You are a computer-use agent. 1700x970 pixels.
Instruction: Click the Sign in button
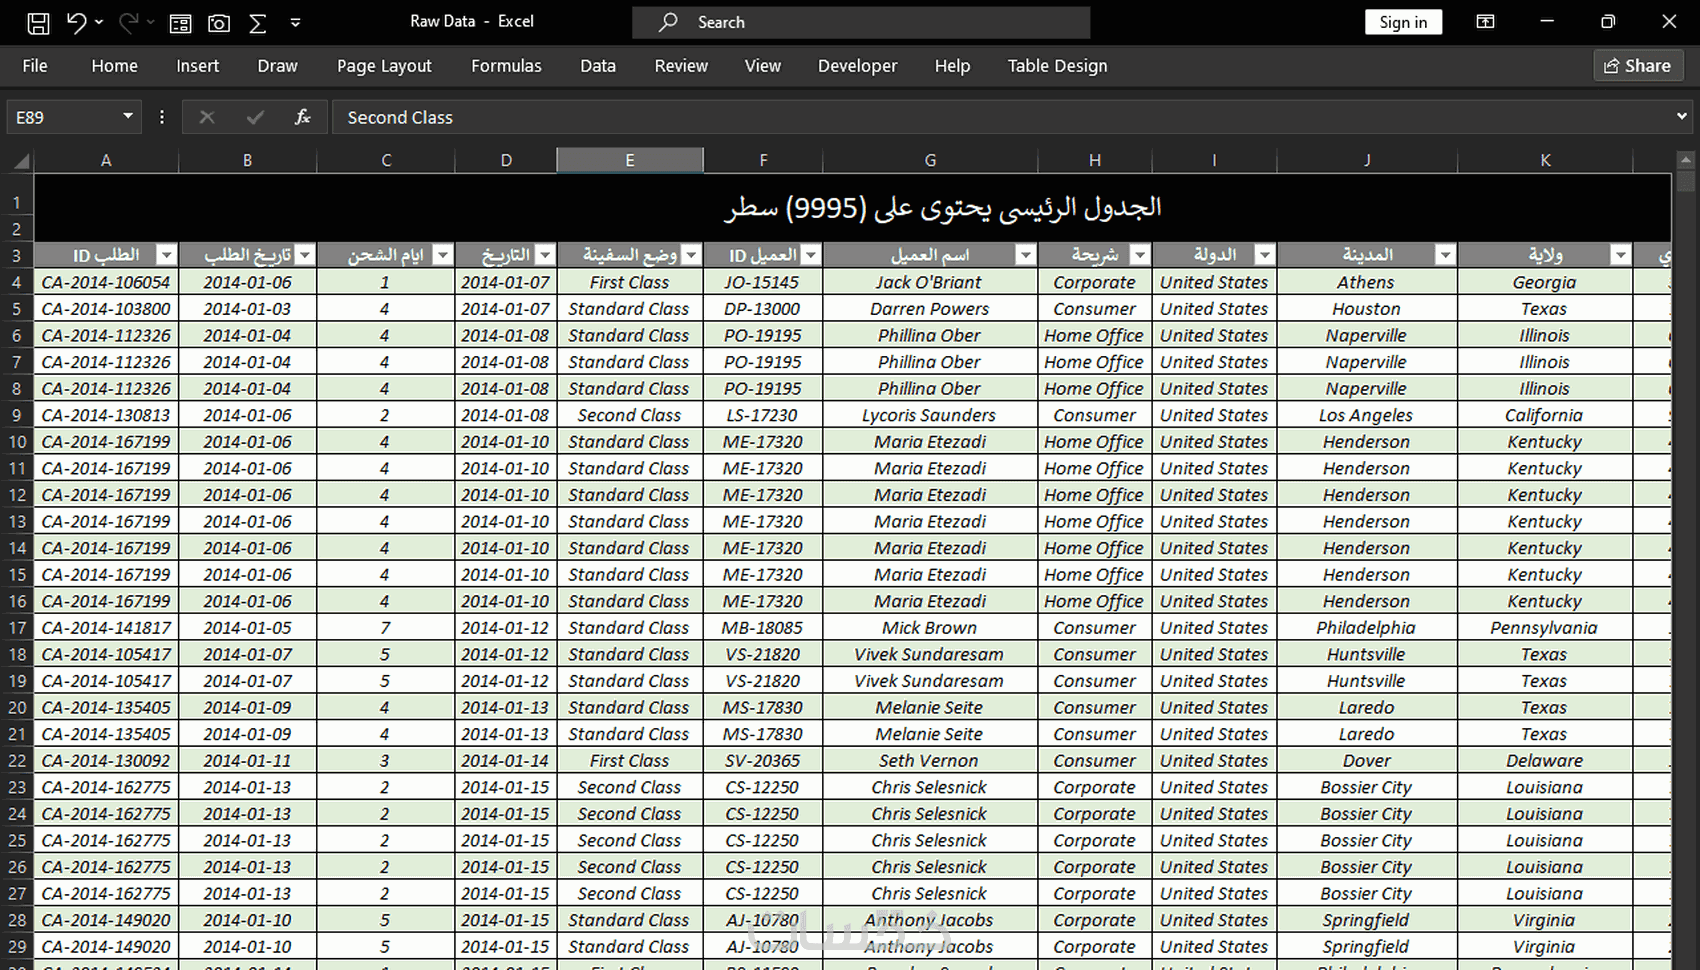tap(1403, 22)
